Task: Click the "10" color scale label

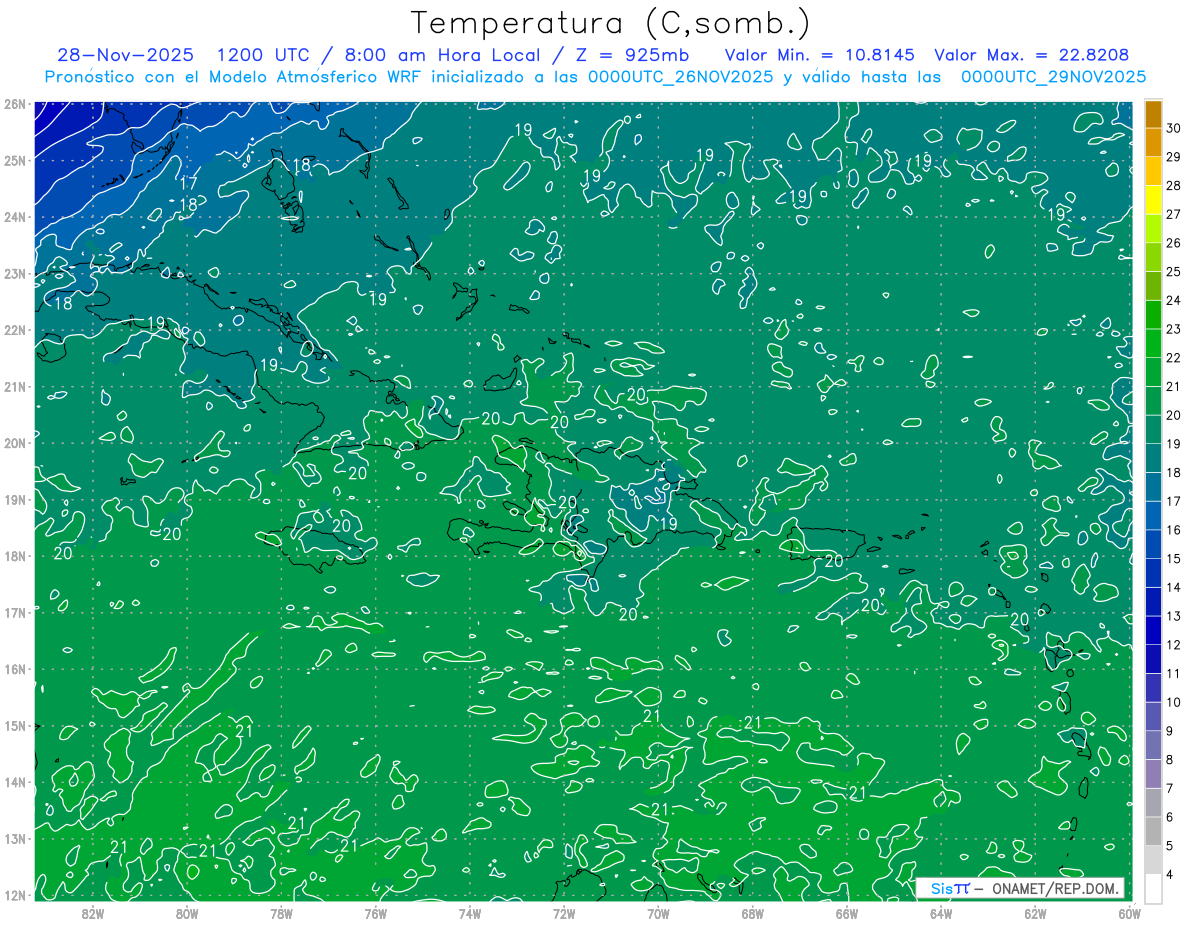Action: pyautogui.click(x=1173, y=702)
